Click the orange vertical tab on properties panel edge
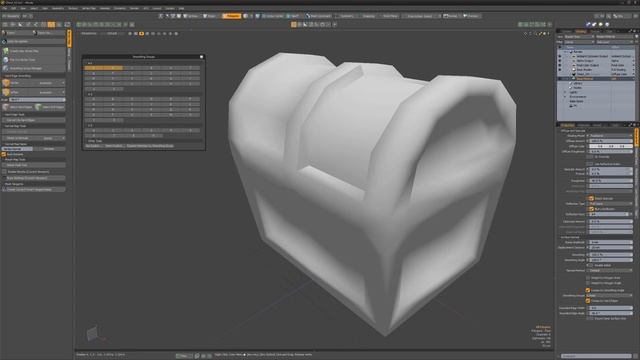Screen dimensions: 640x360 point(636,137)
